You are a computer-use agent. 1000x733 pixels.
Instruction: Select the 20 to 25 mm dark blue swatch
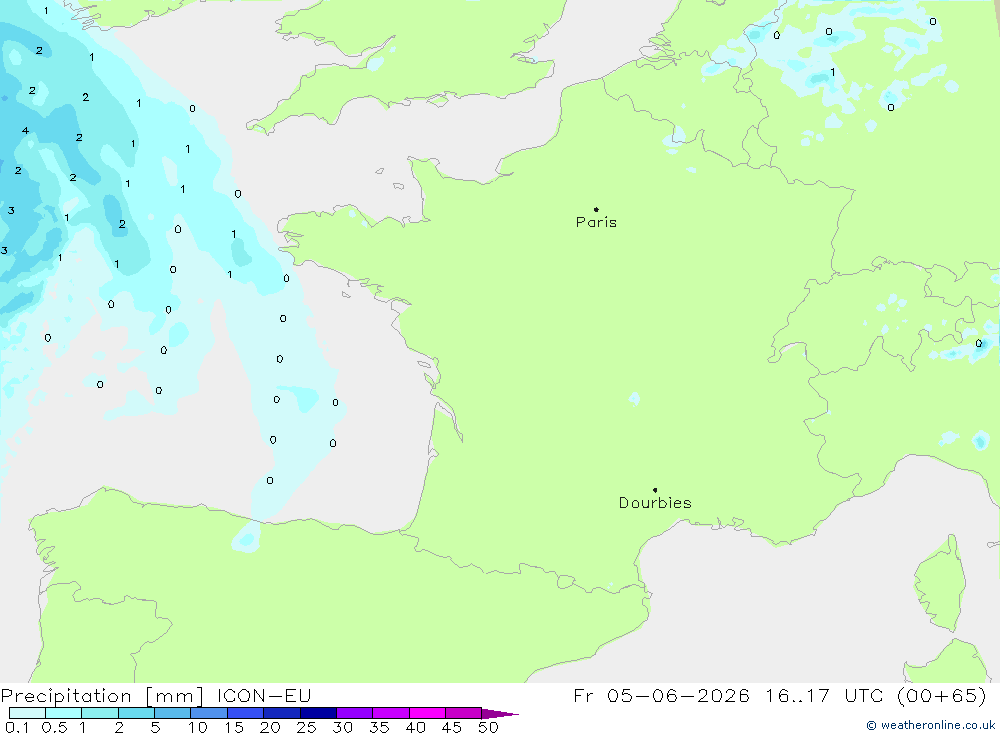pos(281,713)
